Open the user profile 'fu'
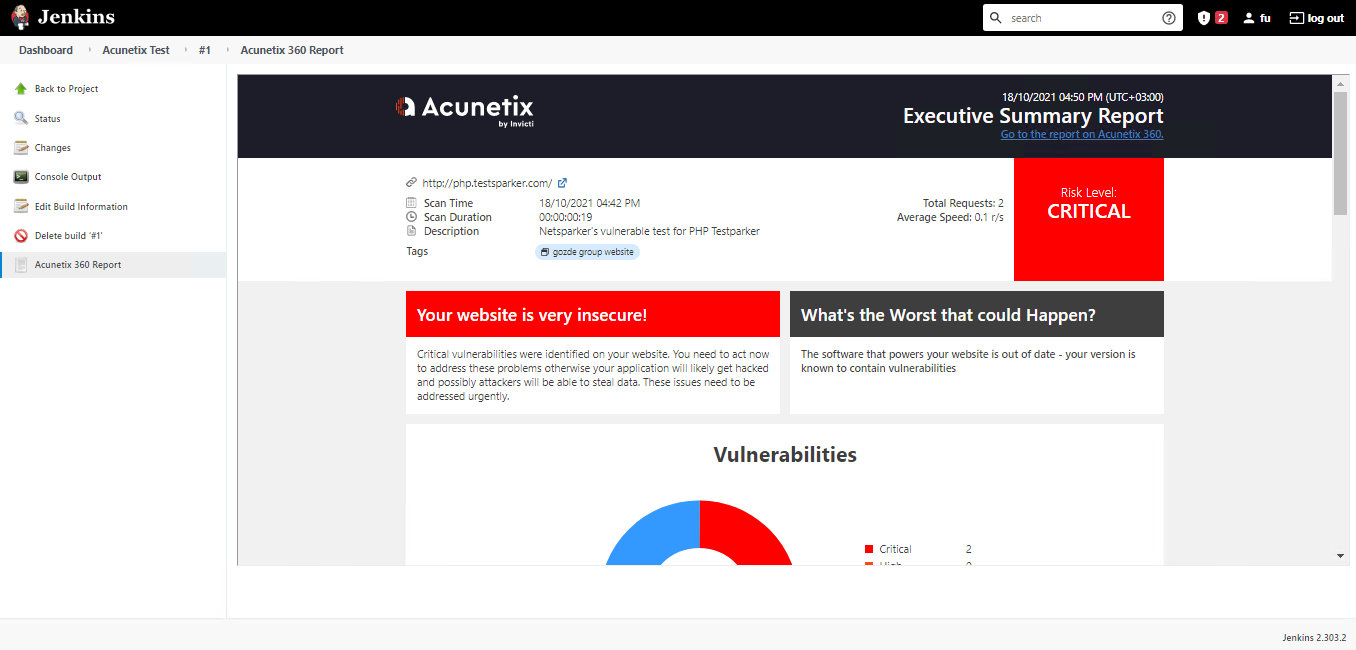 point(1256,18)
